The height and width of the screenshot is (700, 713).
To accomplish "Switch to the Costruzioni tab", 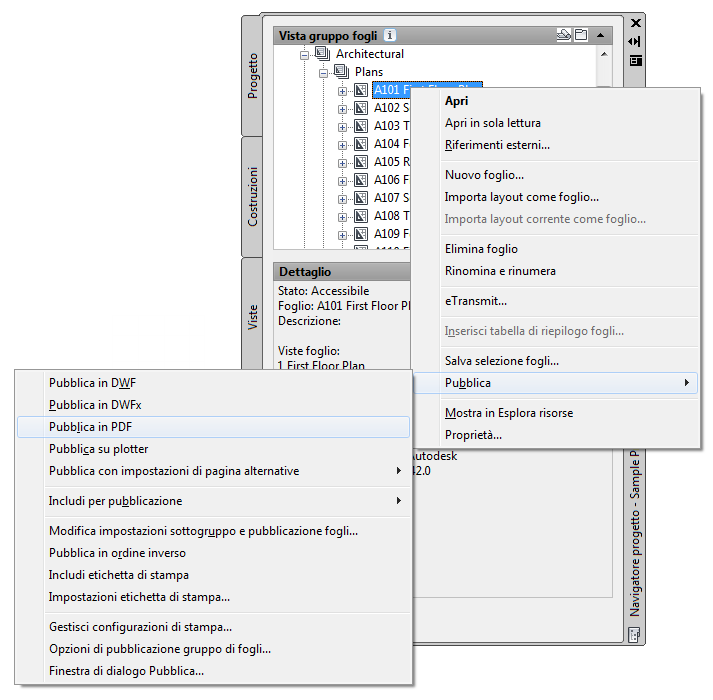I will (252, 196).
